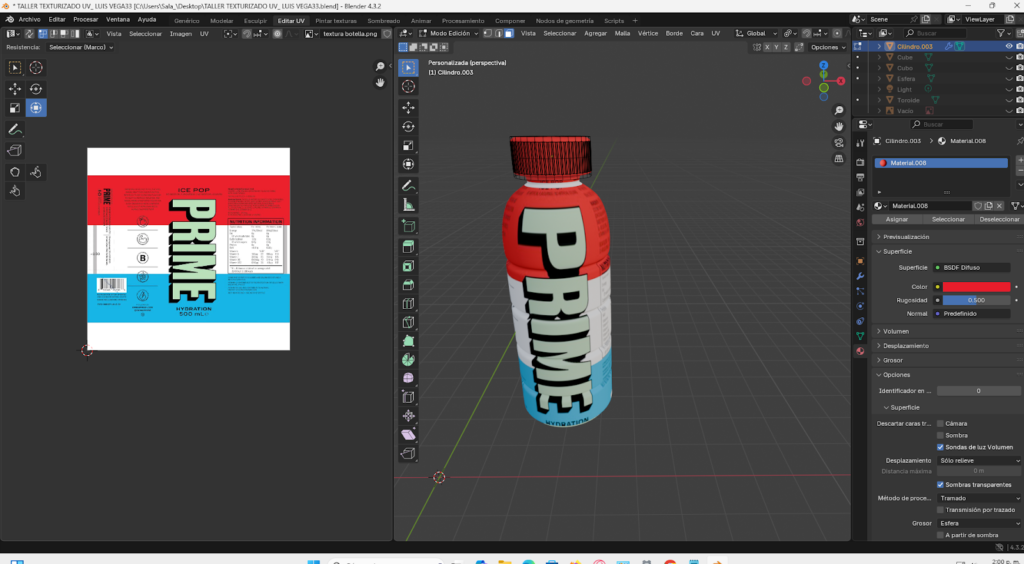The width and height of the screenshot is (1024, 564).
Task: Click the UV editor zoom magnifier icon
Action: (x=380, y=67)
